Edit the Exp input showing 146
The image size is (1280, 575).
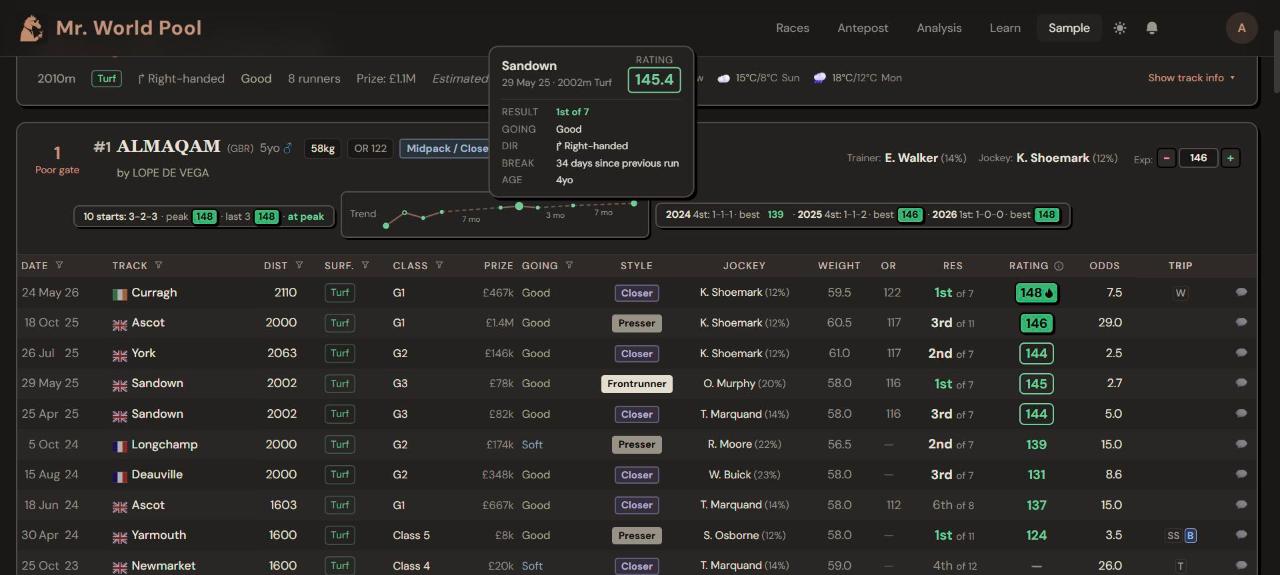(1198, 158)
